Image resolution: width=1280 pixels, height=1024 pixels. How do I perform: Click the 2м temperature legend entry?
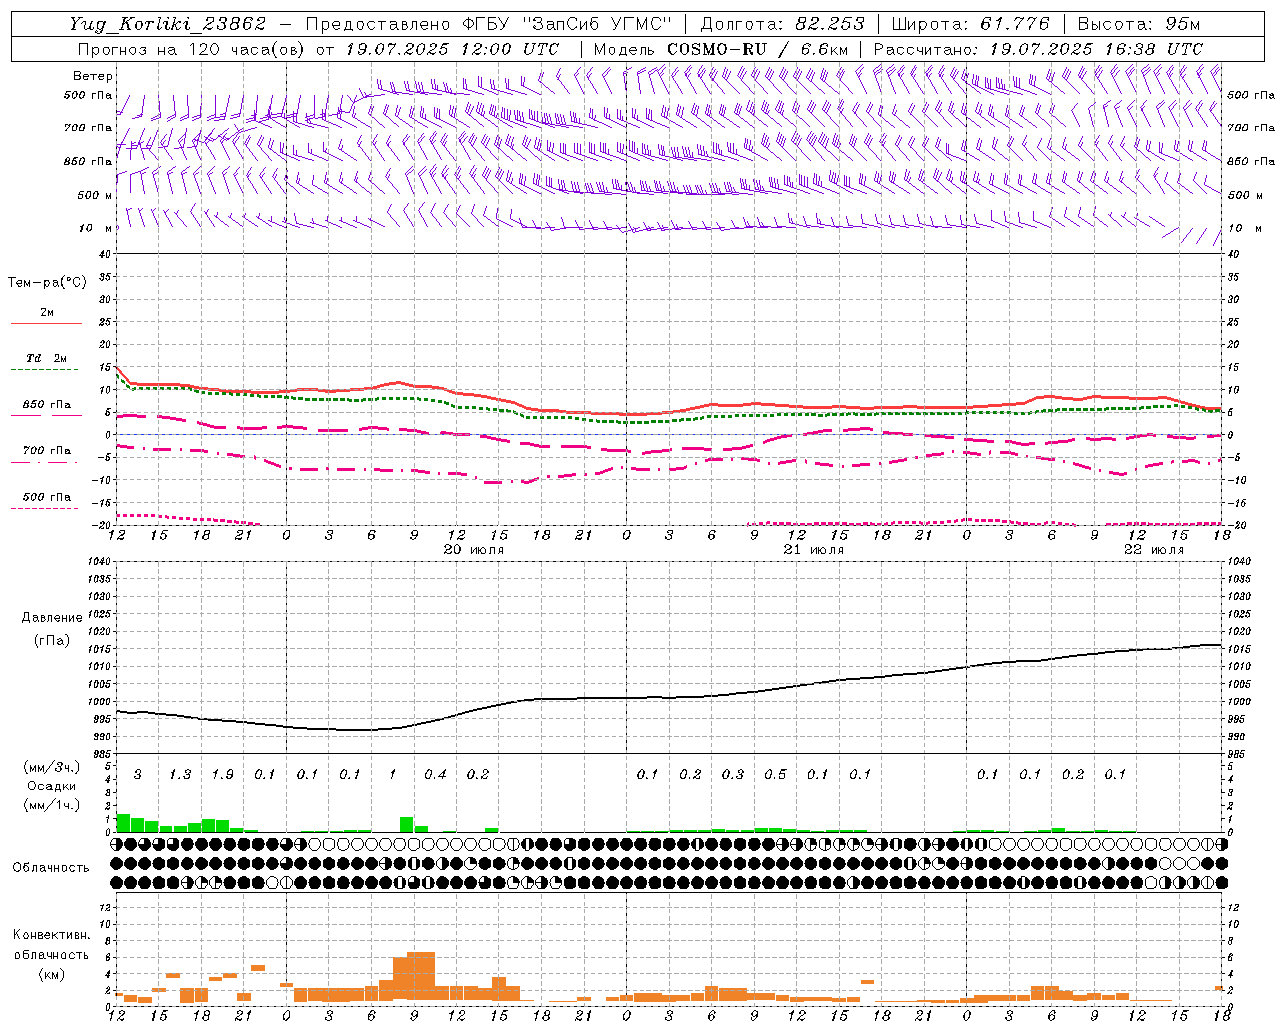click(47, 313)
